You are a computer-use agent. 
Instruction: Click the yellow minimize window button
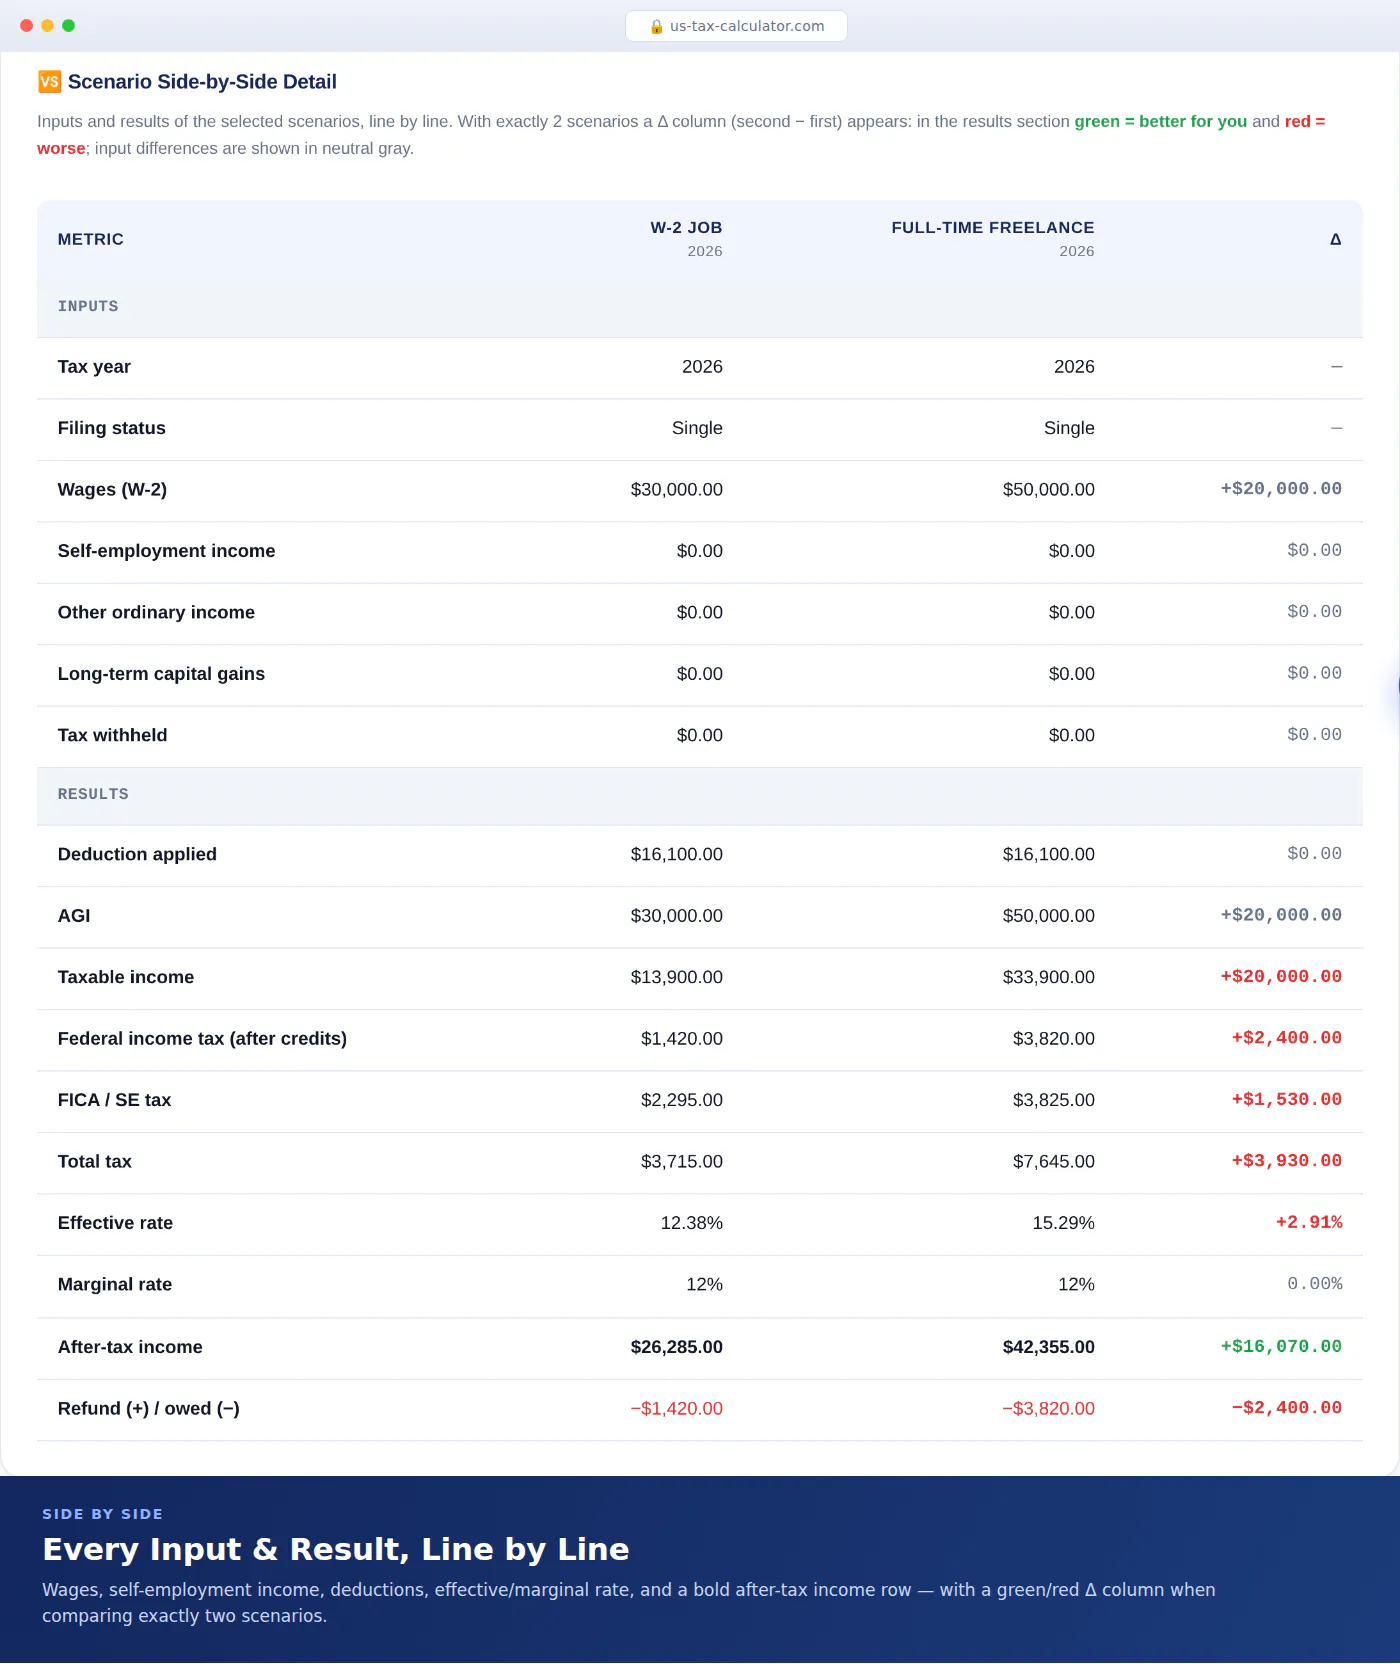48,26
